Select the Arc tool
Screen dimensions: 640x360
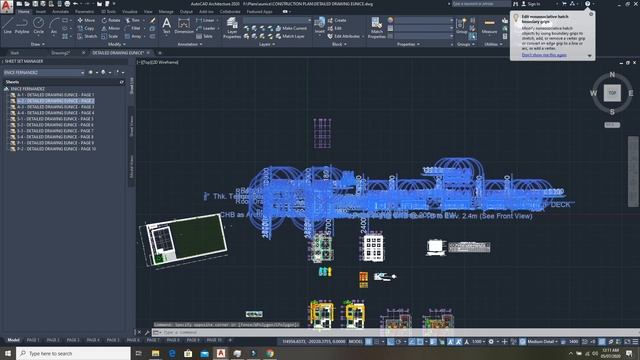click(x=53, y=25)
